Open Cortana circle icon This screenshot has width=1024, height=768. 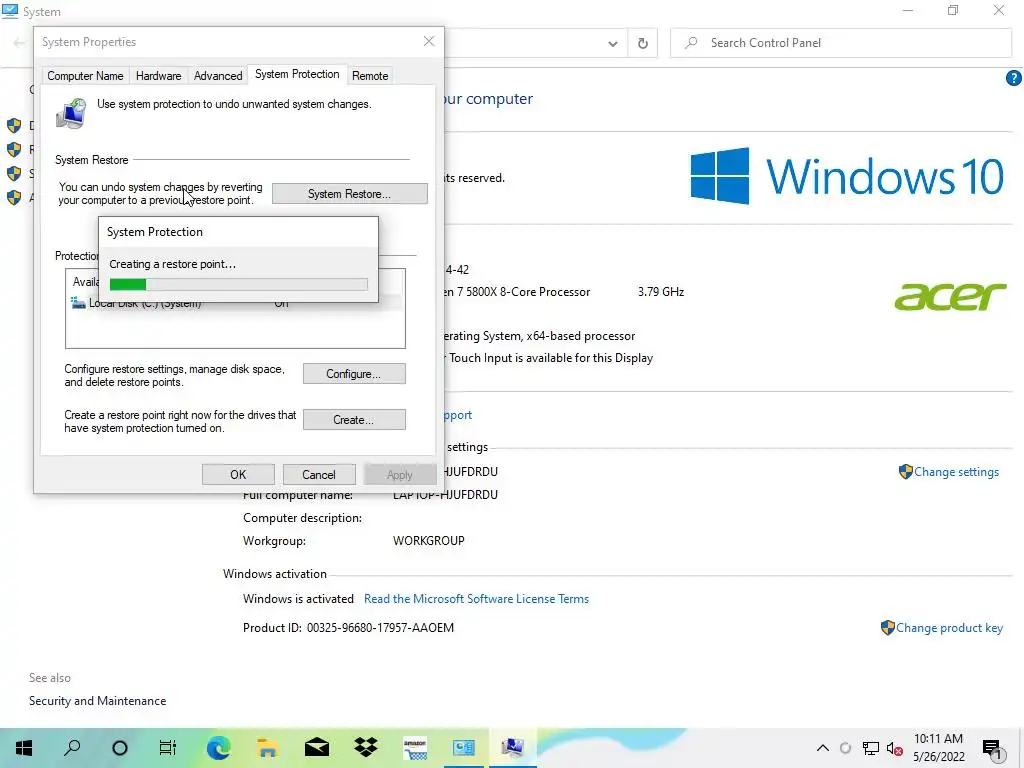click(x=120, y=748)
